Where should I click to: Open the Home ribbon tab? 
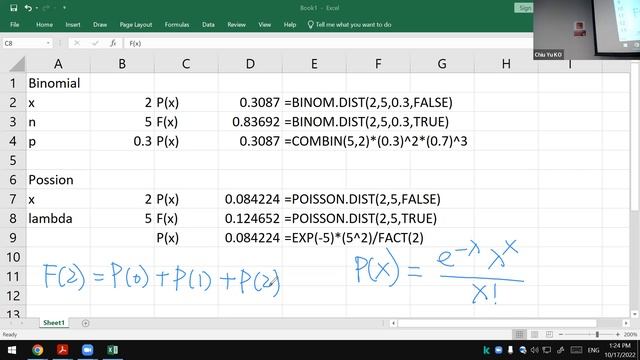click(x=44, y=25)
